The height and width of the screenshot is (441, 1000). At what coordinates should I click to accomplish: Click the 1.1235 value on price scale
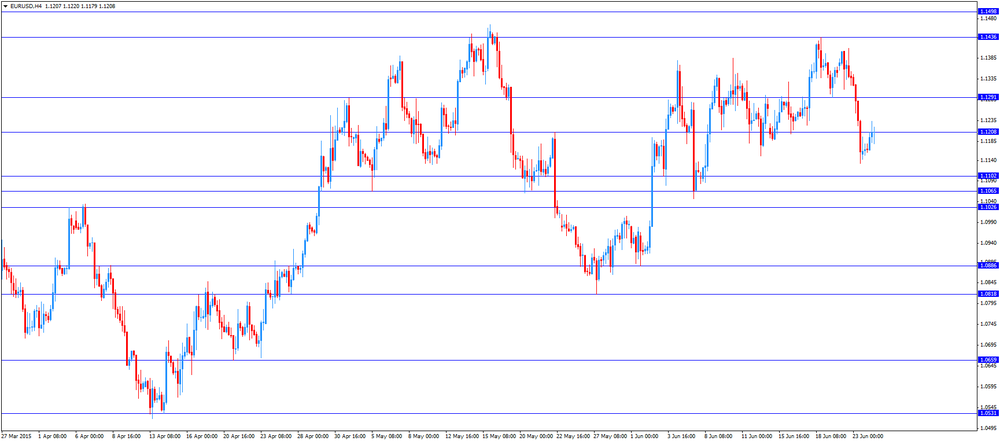988,120
